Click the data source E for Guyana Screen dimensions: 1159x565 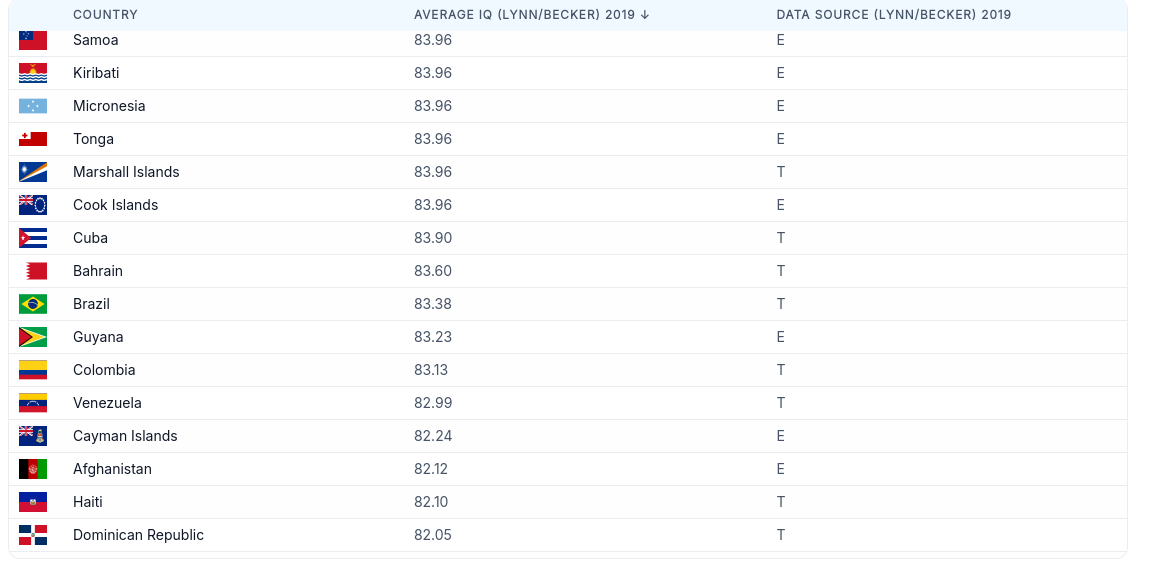click(x=781, y=337)
